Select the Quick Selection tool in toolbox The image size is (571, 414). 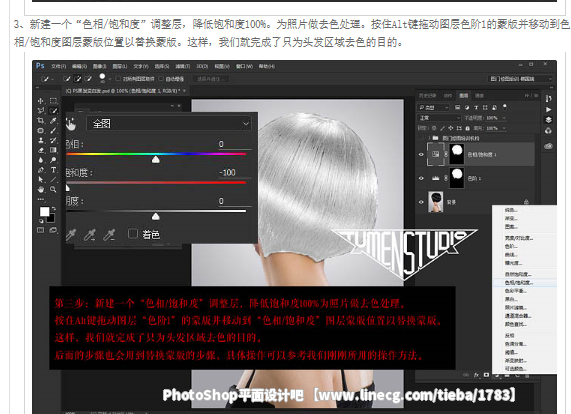[x=54, y=111]
